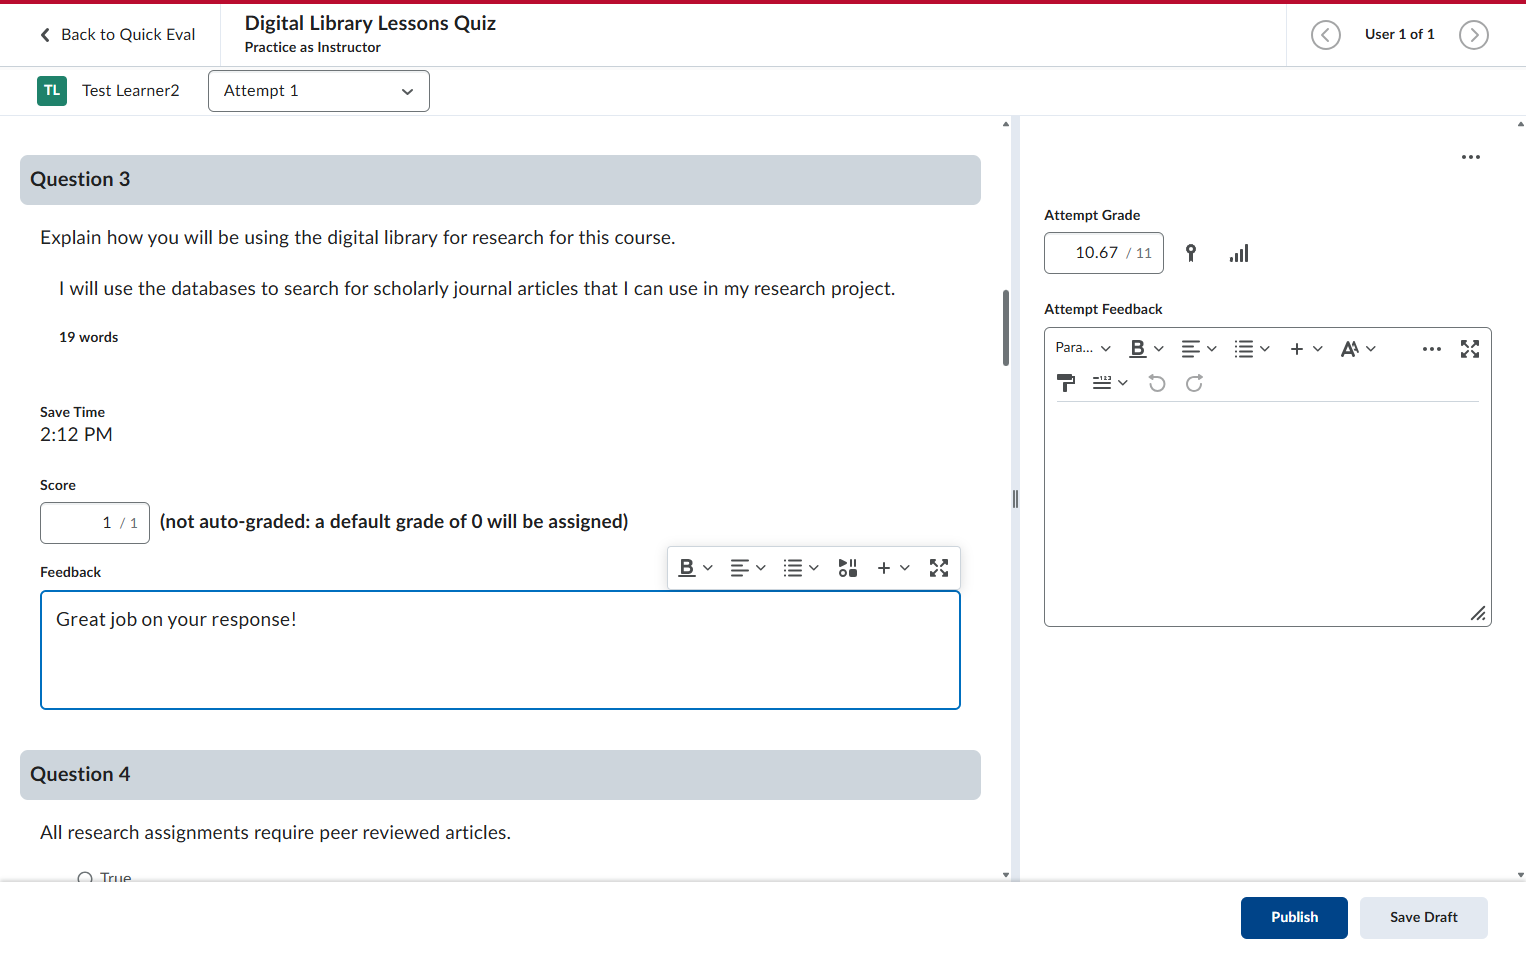Click Back to Quick Eval link
The height and width of the screenshot is (954, 1526).
pyautogui.click(x=117, y=35)
